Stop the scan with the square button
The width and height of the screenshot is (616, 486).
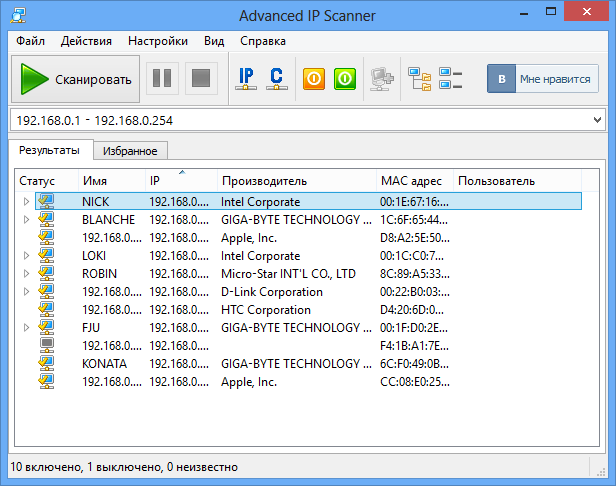(201, 78)
